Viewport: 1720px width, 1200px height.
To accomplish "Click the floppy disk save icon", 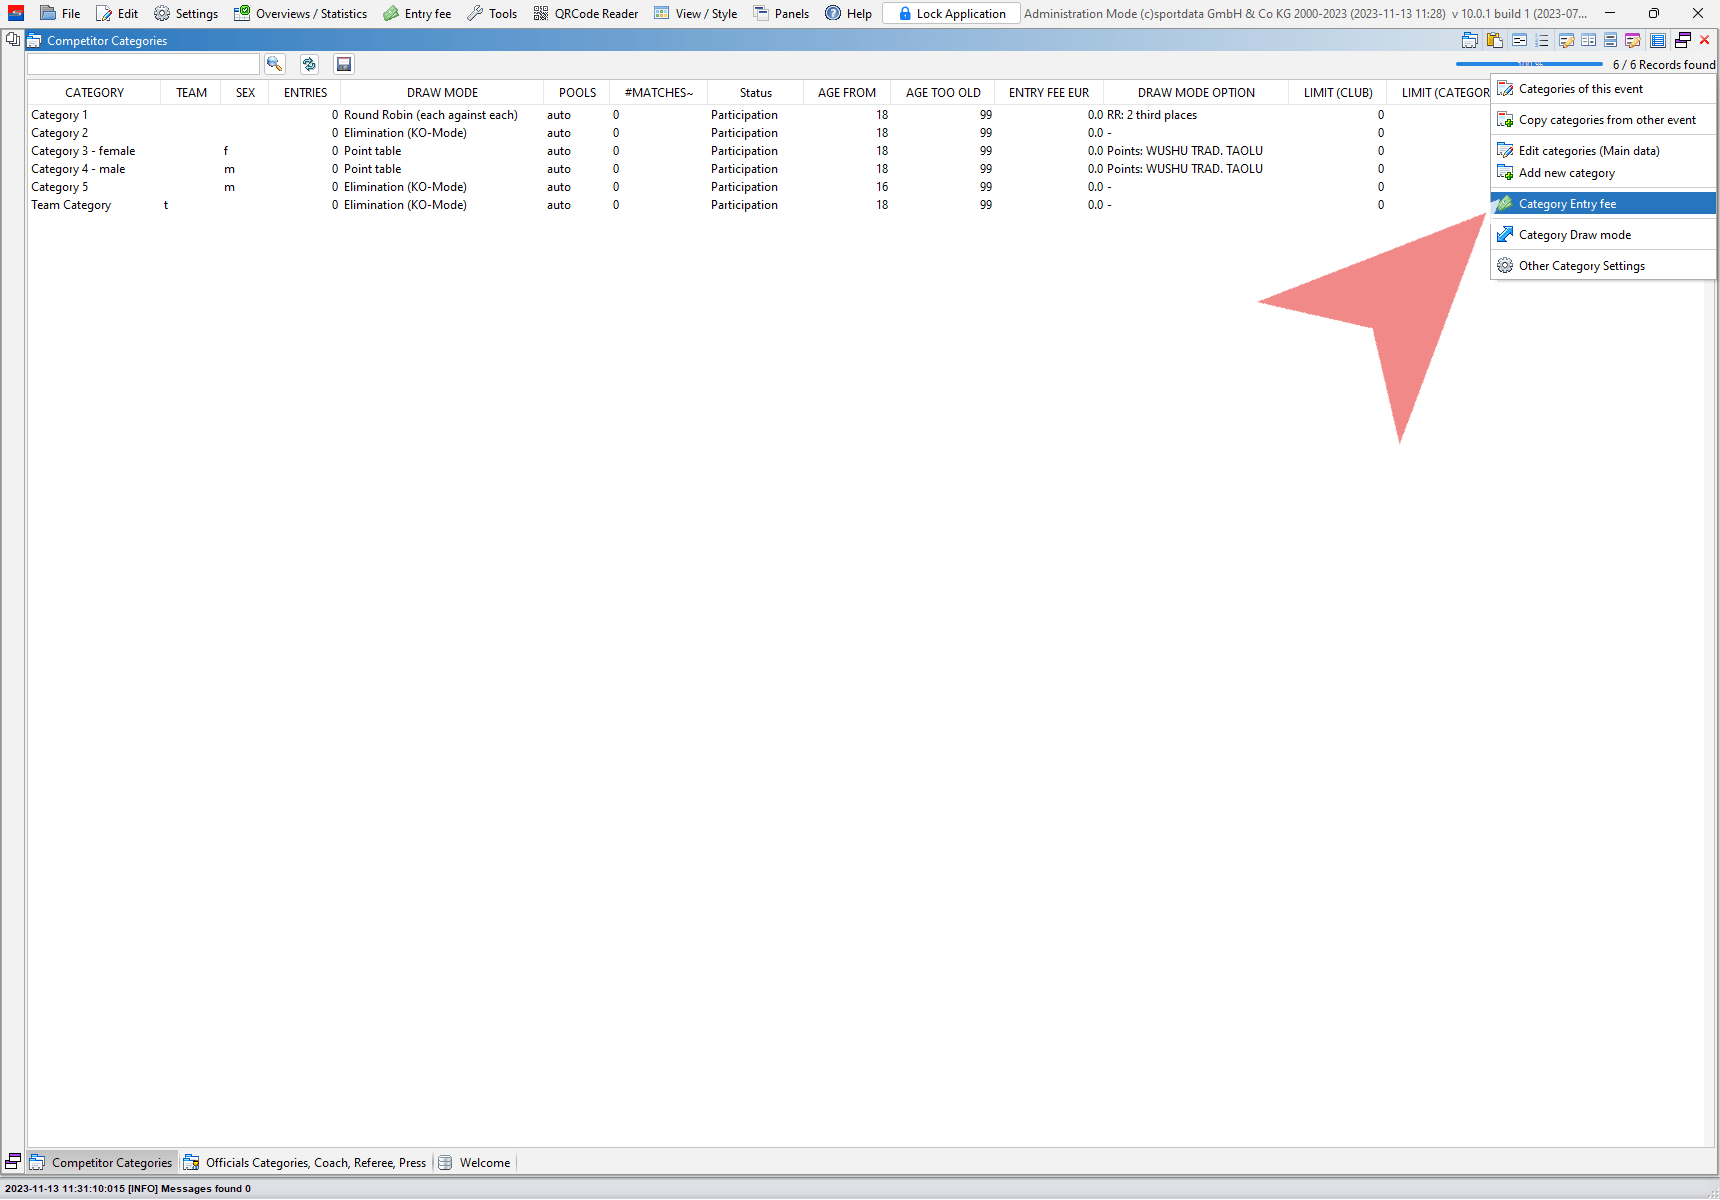I will pyautogui.click(x=344, y=64).
